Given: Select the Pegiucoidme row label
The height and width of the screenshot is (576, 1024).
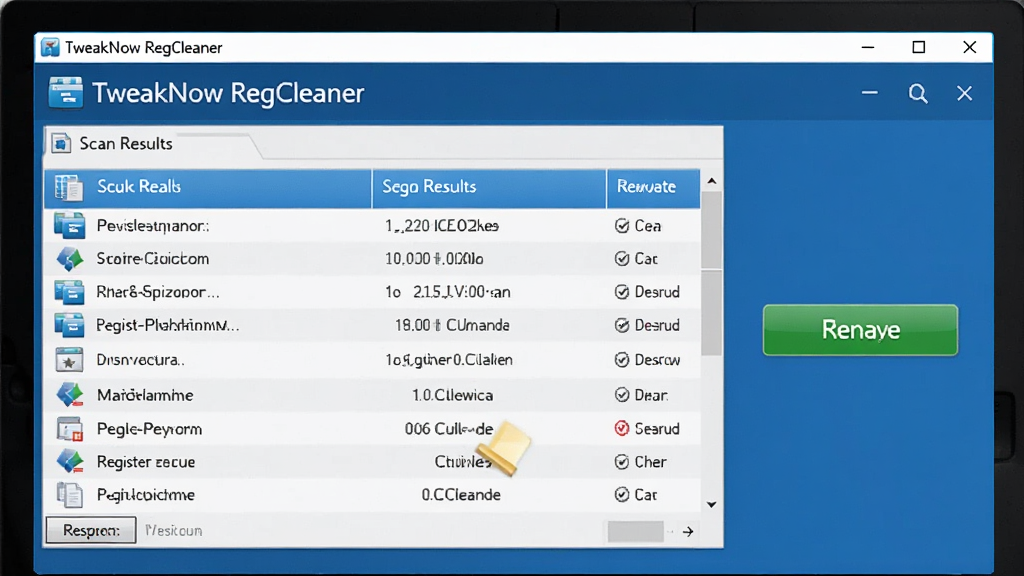Looking at the screenshot, I should [146, 495].
